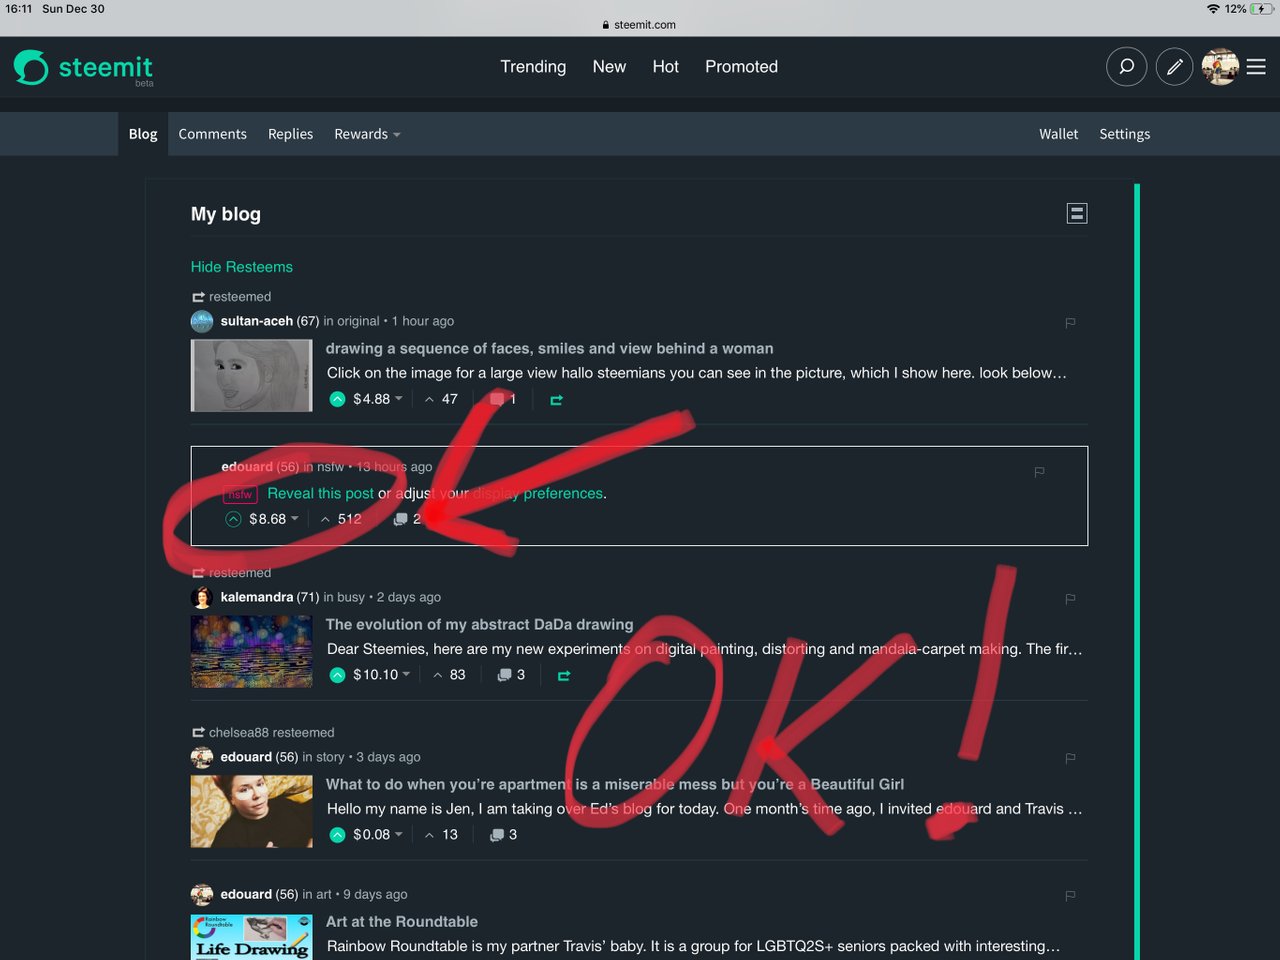Screen dimensions: 1280x960
Task: Click the pencil write-post icon
Action: [x=1174, y=67]
